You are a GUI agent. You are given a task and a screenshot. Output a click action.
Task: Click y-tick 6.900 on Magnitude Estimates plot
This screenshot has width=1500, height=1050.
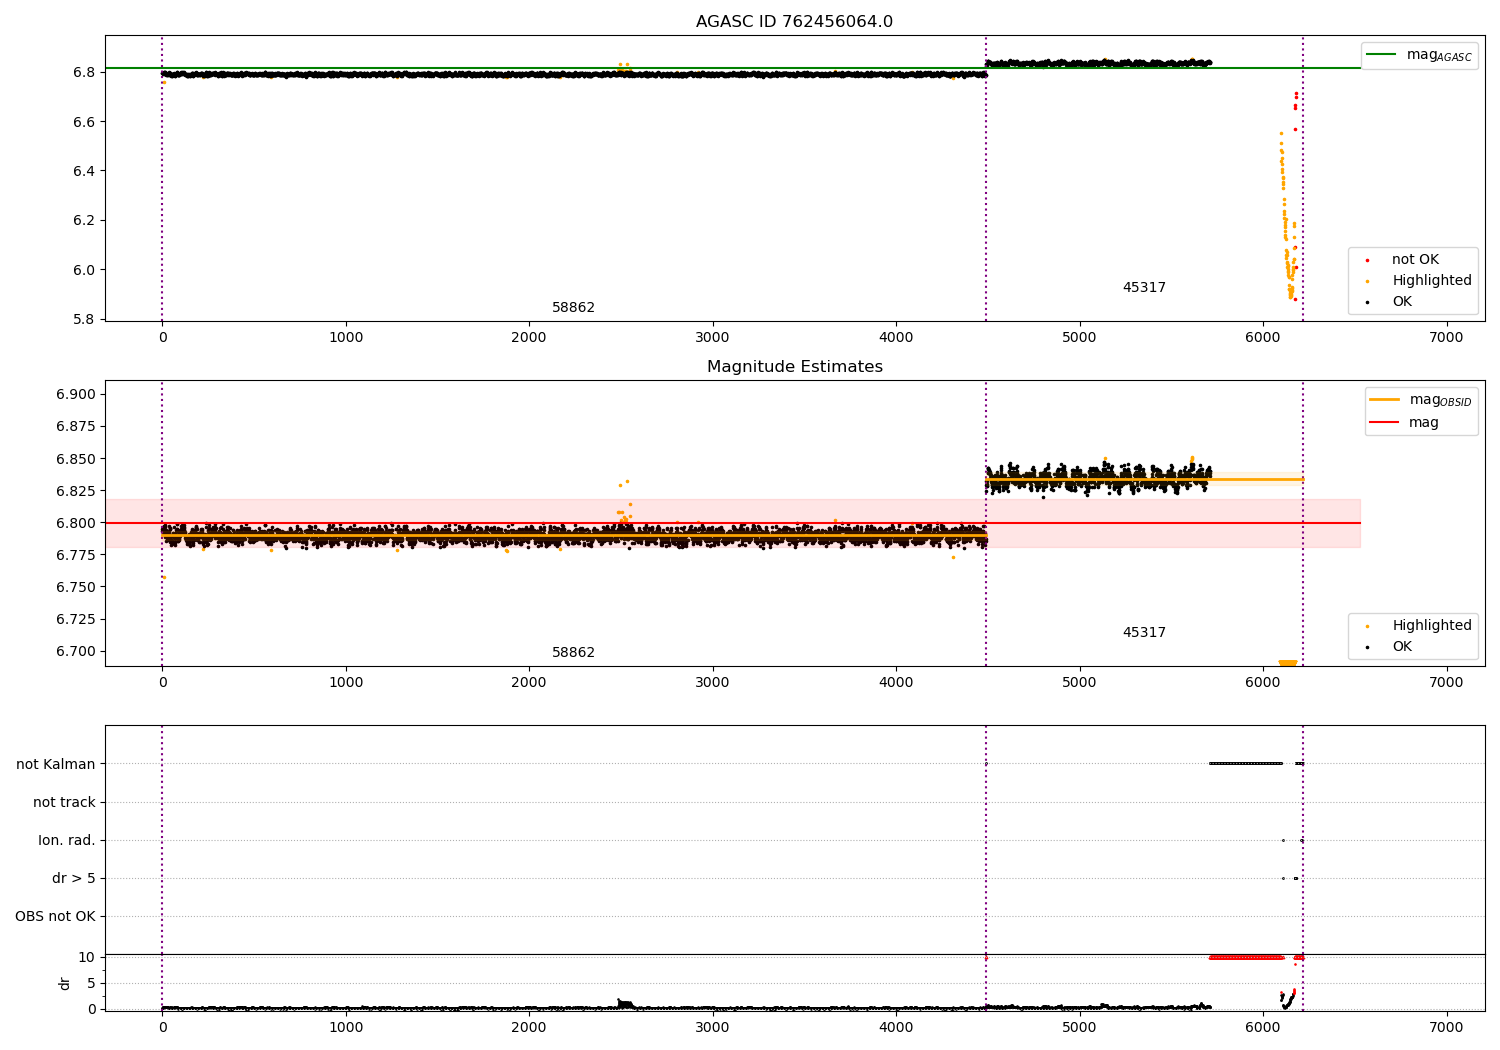(x=76, y=395)
